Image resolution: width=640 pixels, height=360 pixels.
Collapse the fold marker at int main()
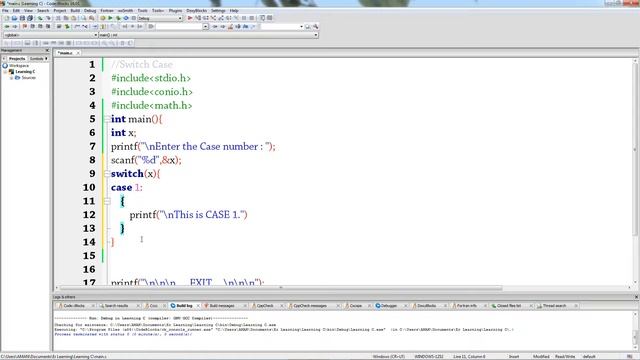pyautogui.click(x=107, y=119)
